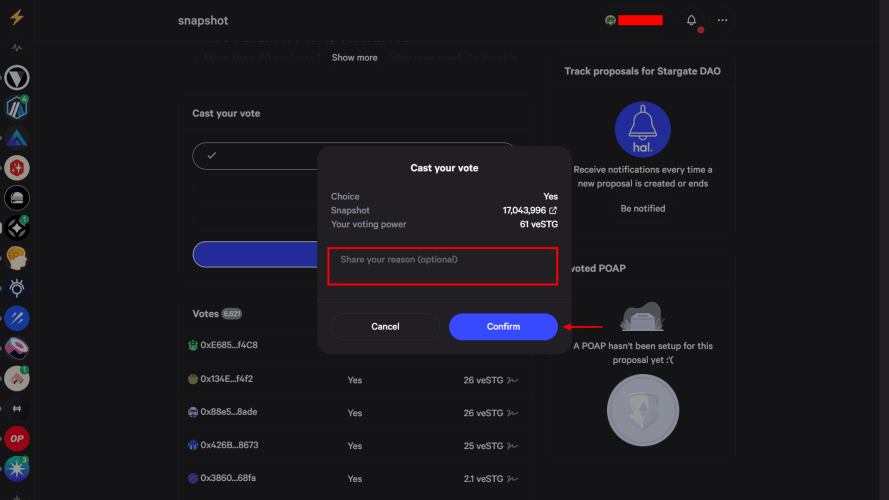Click the 61 veSTG voting power value
This screenshot has width=889, height=500.
539,224
